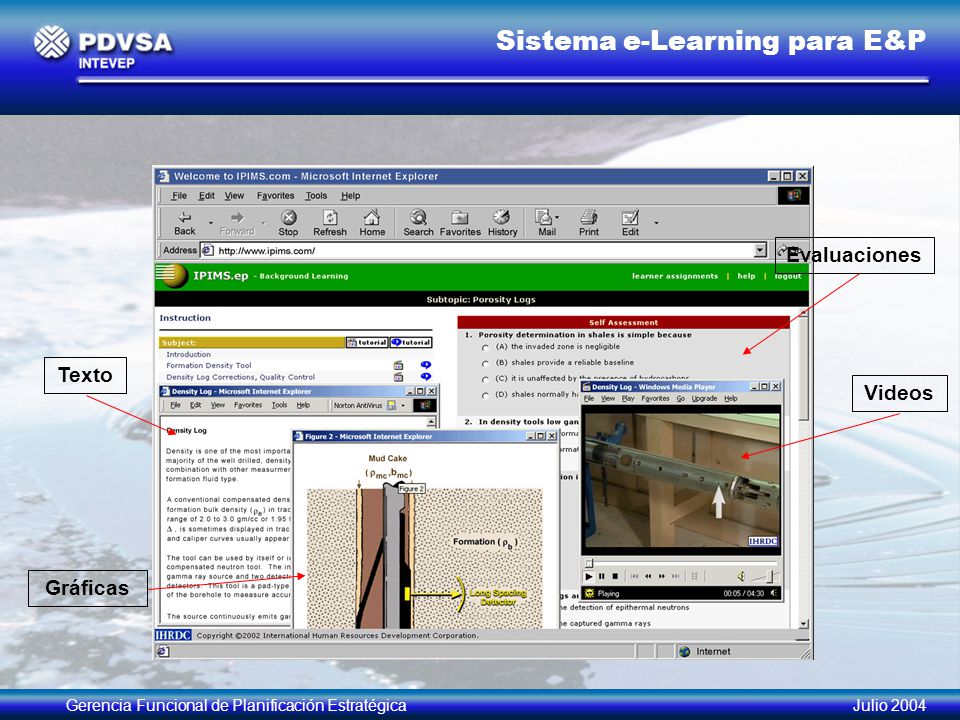The height and width of the screenshot is (720, 960).
Task: Click the help link in green header
Action: [x=746, y=276]
